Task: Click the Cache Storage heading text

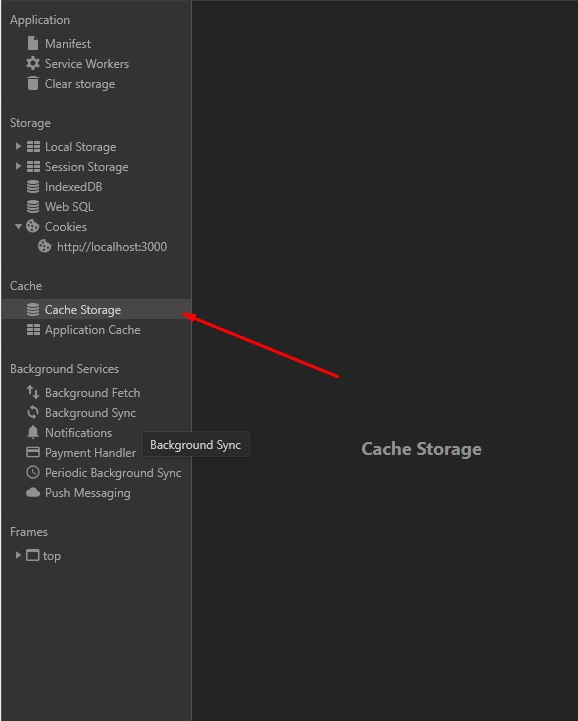Action: click(x=421, y=449)
